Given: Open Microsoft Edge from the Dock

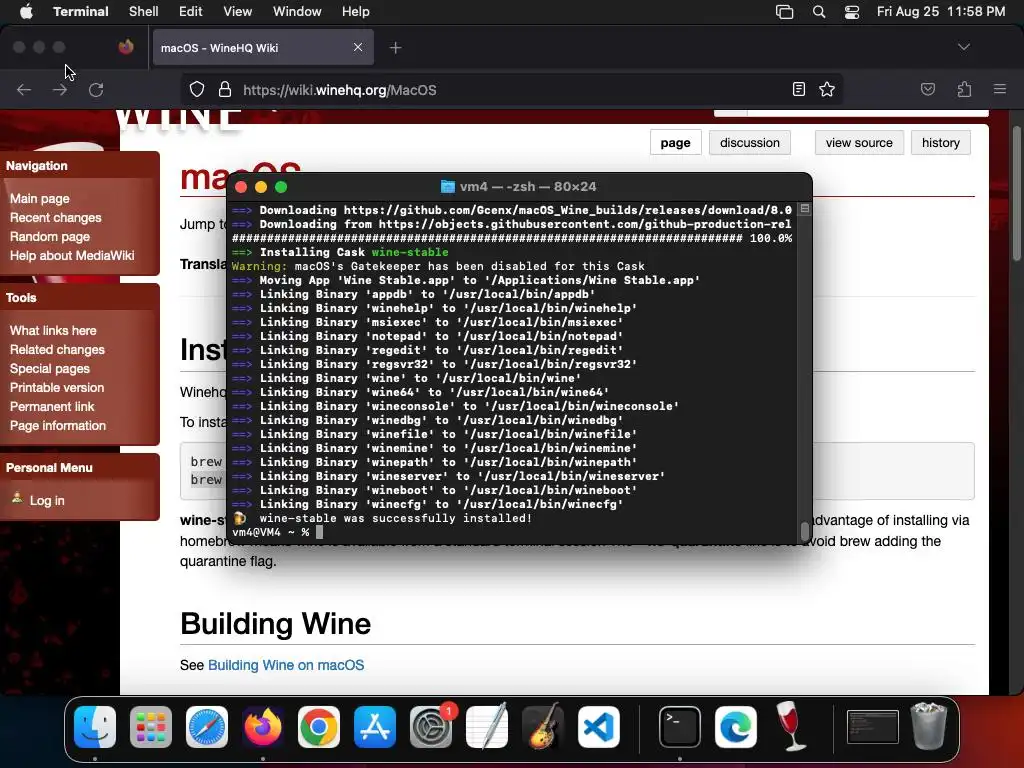Looking at the screenshot, I should 736,727.
